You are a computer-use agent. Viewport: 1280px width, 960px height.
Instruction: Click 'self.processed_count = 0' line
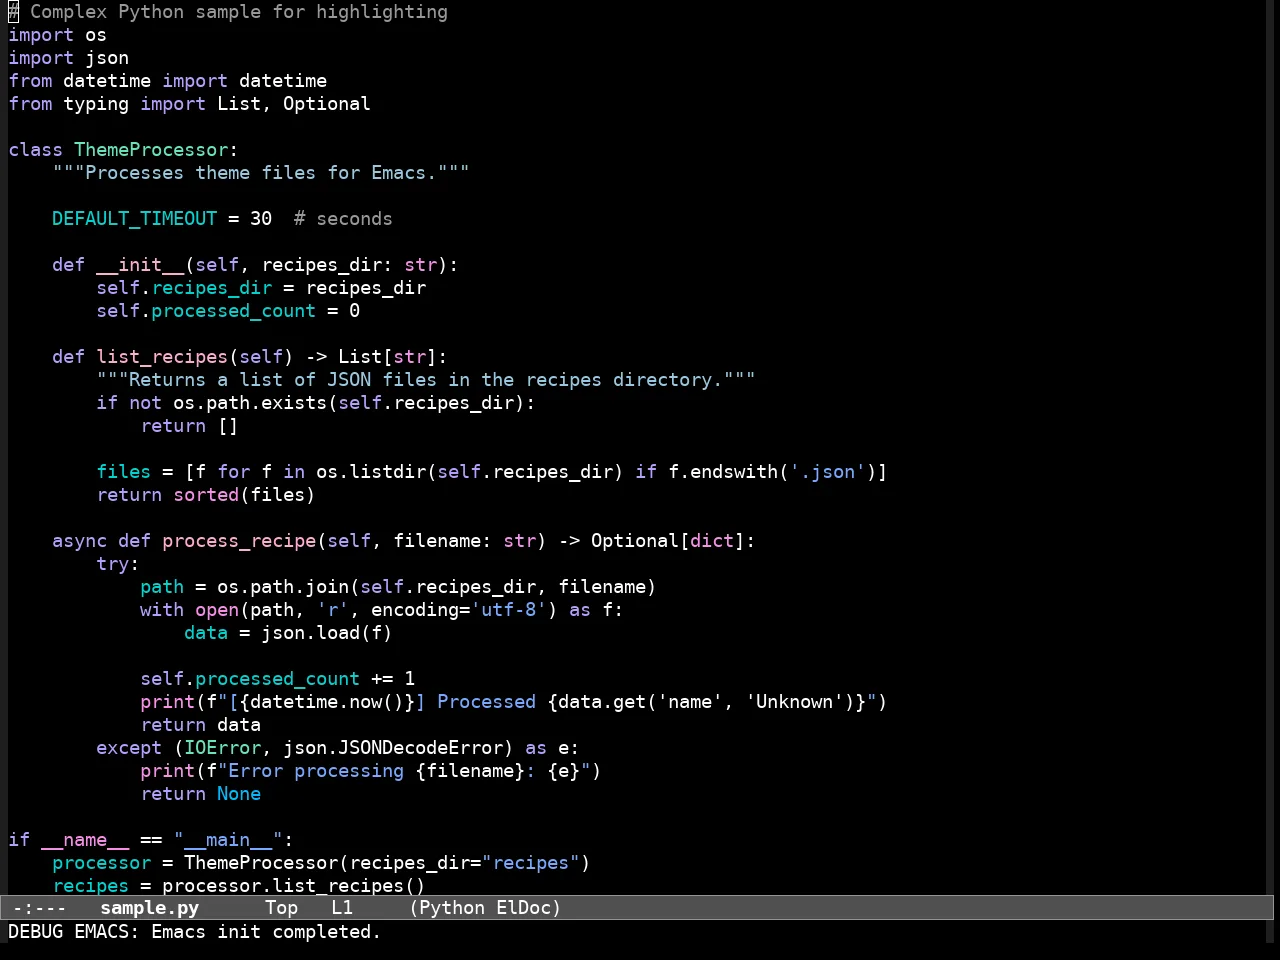pyautogui.click(x=228, y=311)
